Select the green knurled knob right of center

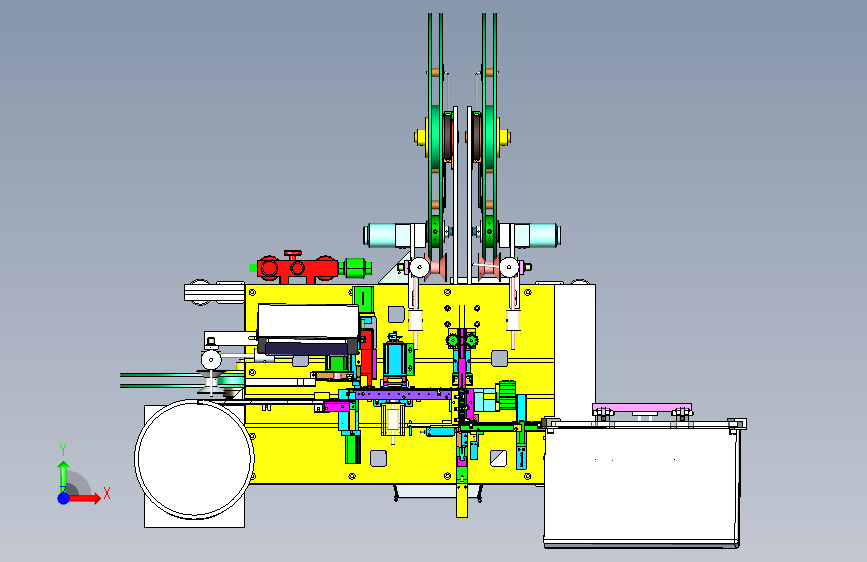507,395
